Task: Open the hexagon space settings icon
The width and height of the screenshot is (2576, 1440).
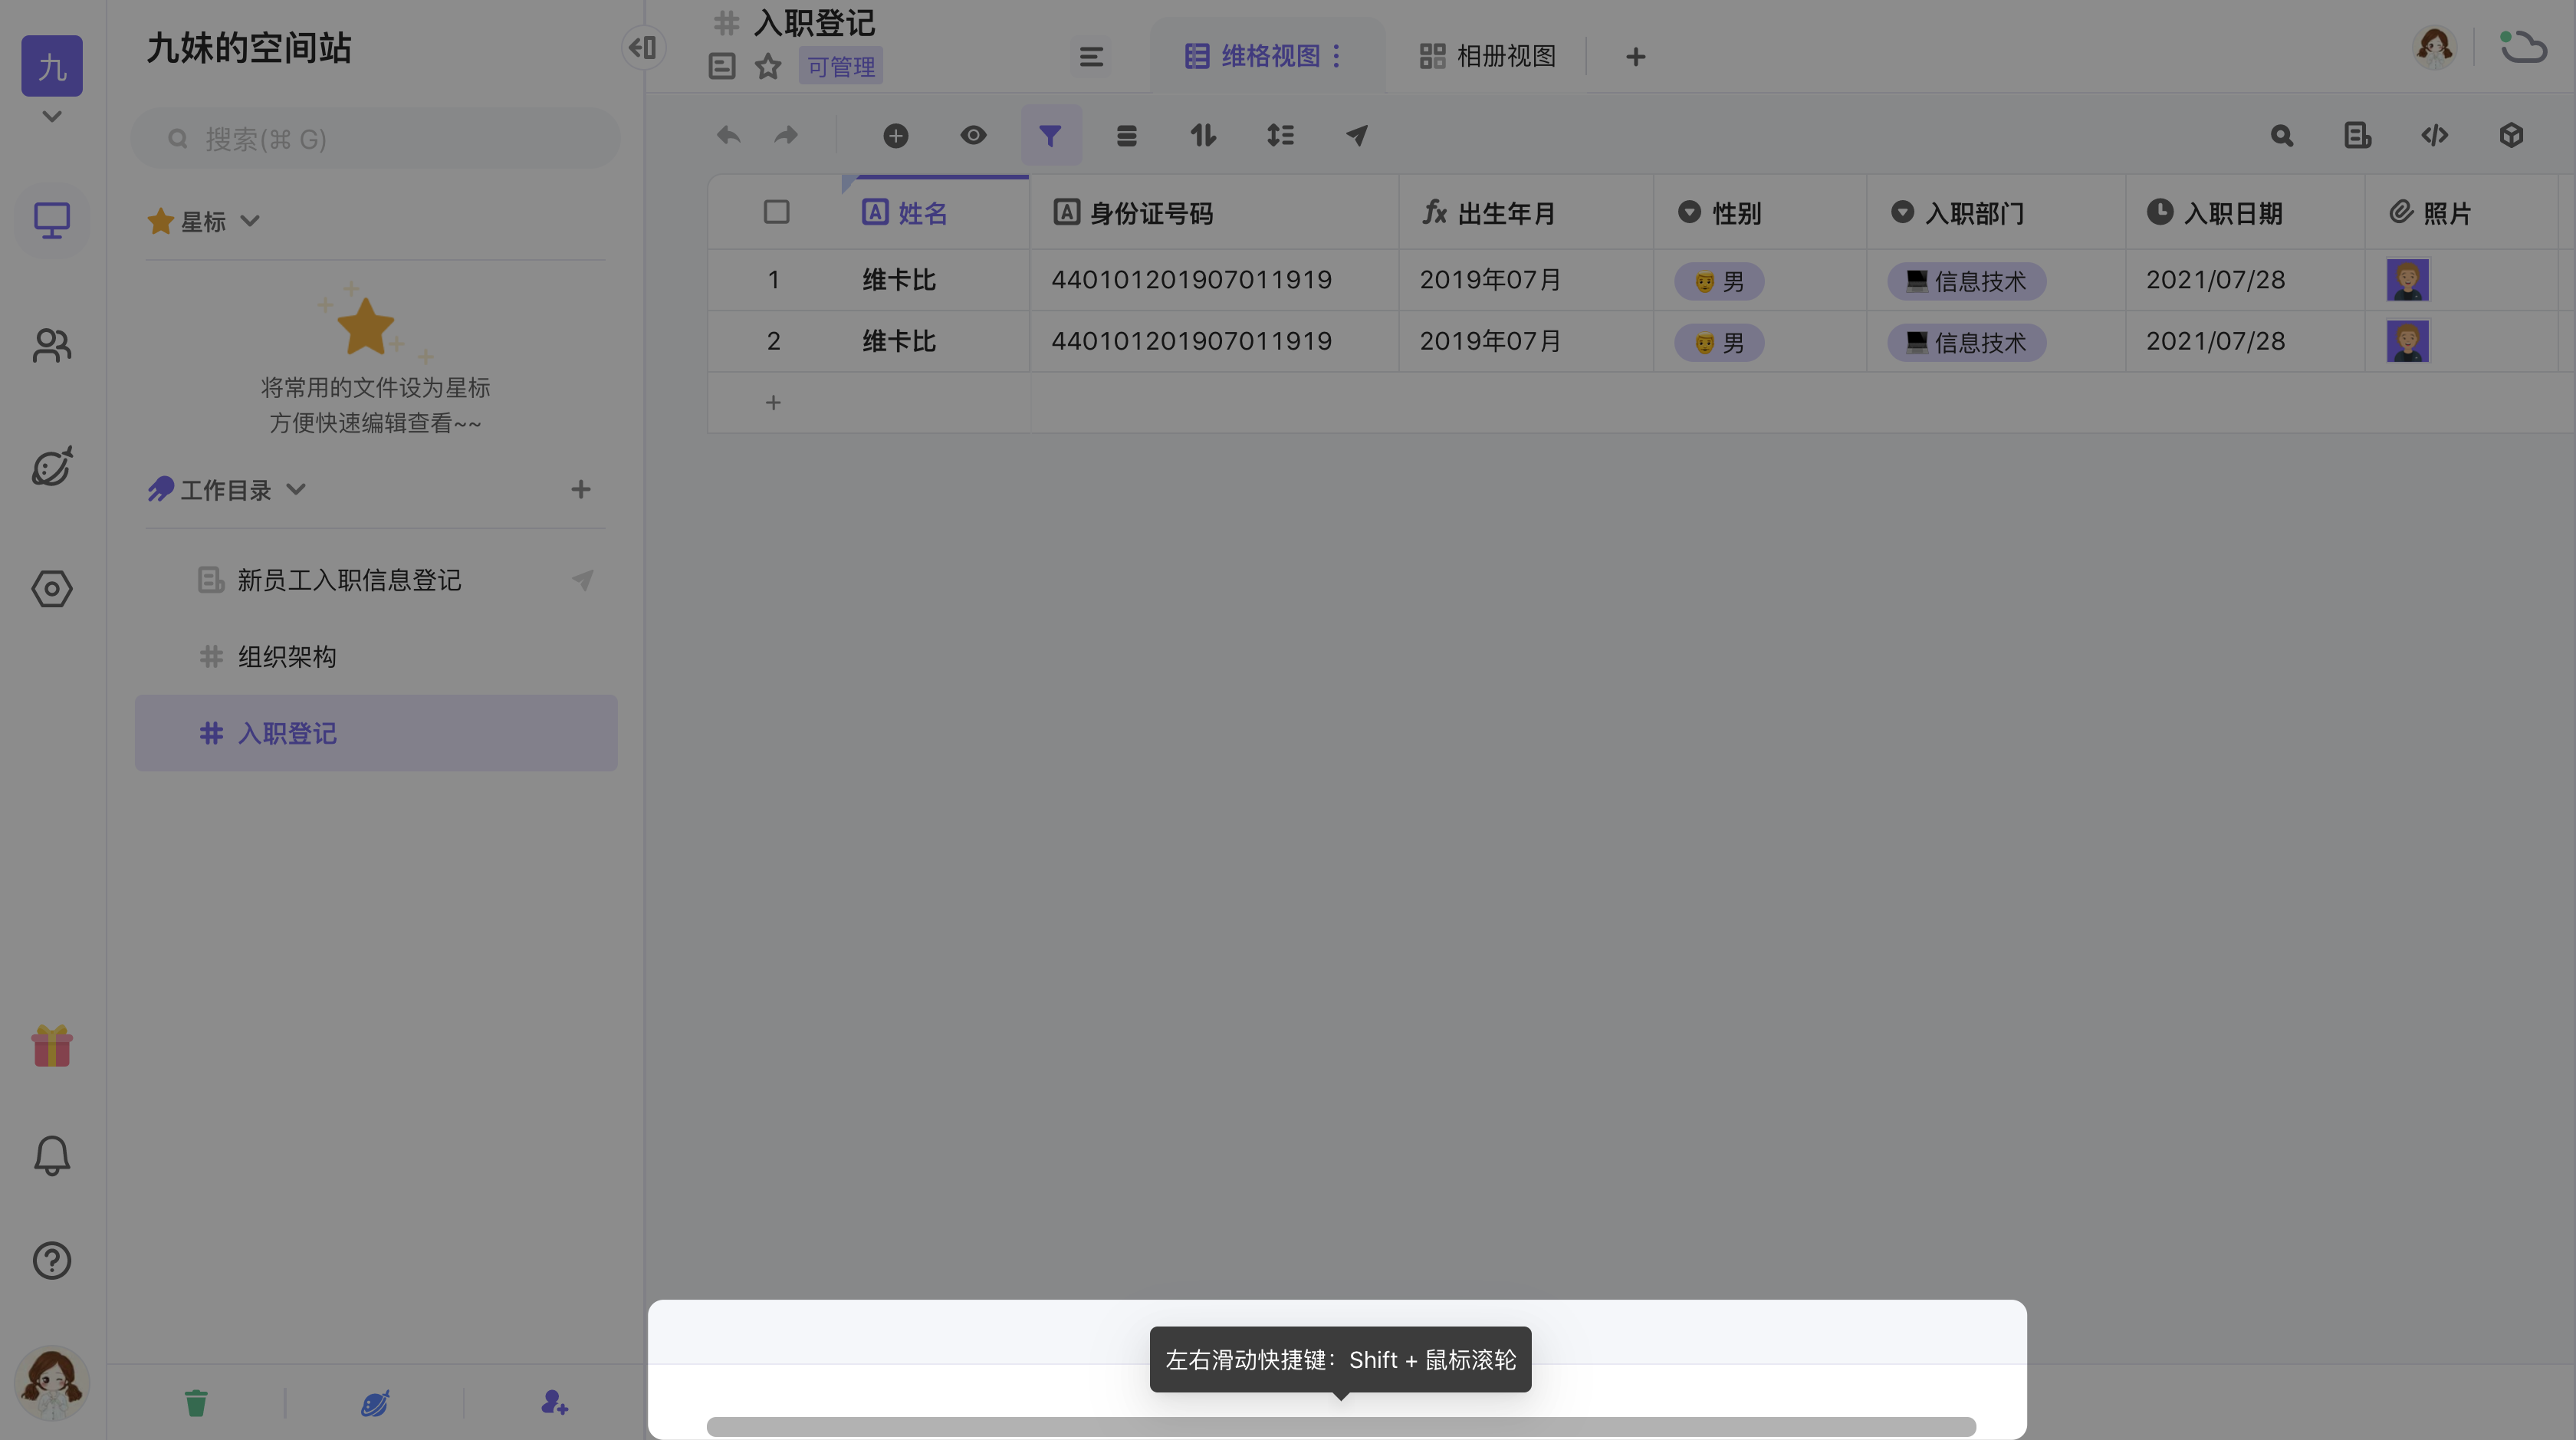Action: pos(52,589)
